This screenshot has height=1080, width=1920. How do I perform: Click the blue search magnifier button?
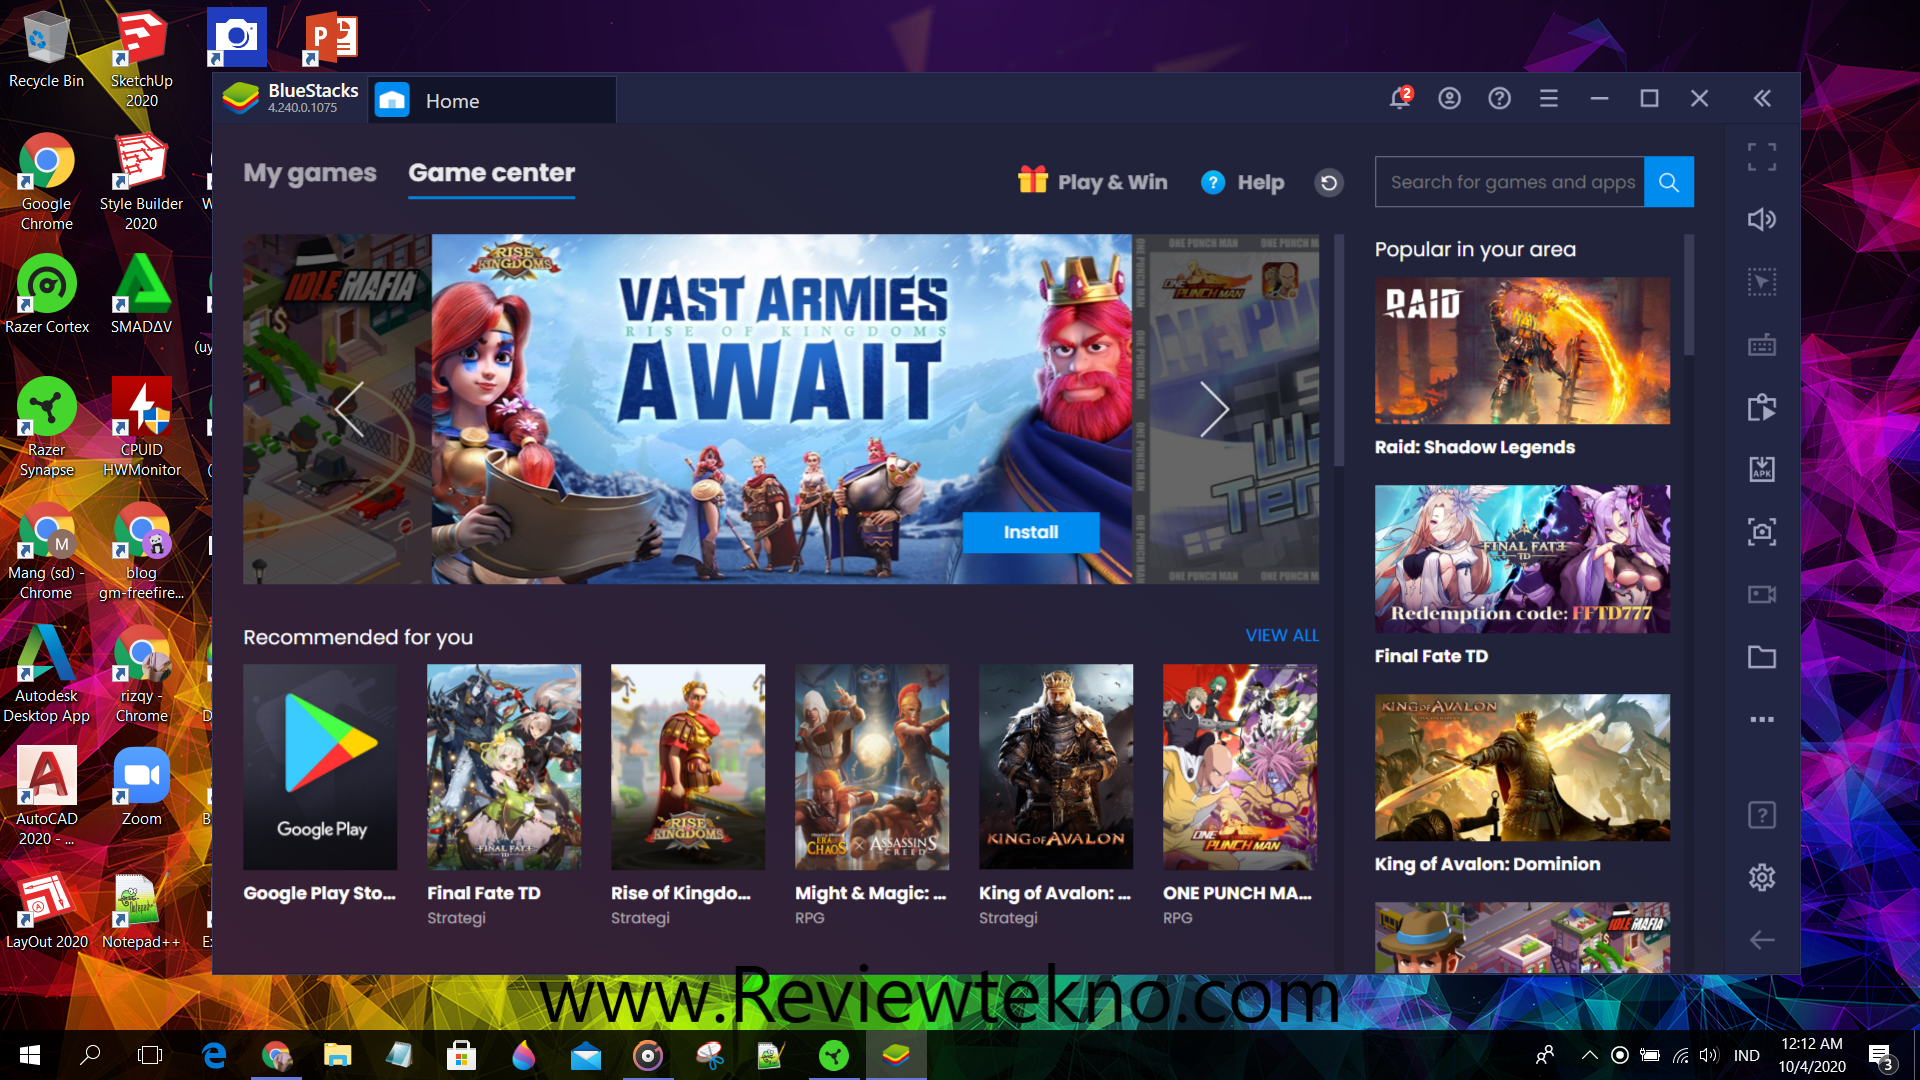tap(1669, 182)
